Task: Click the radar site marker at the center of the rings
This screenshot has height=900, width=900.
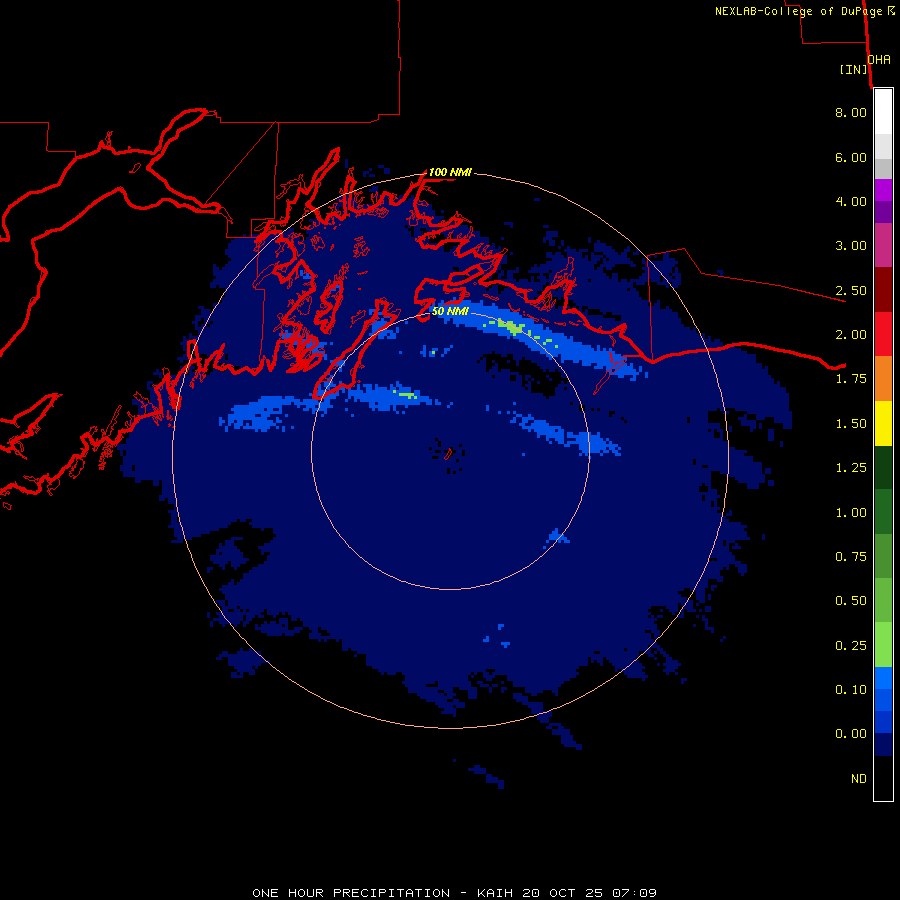Action: tap(449, 453)
